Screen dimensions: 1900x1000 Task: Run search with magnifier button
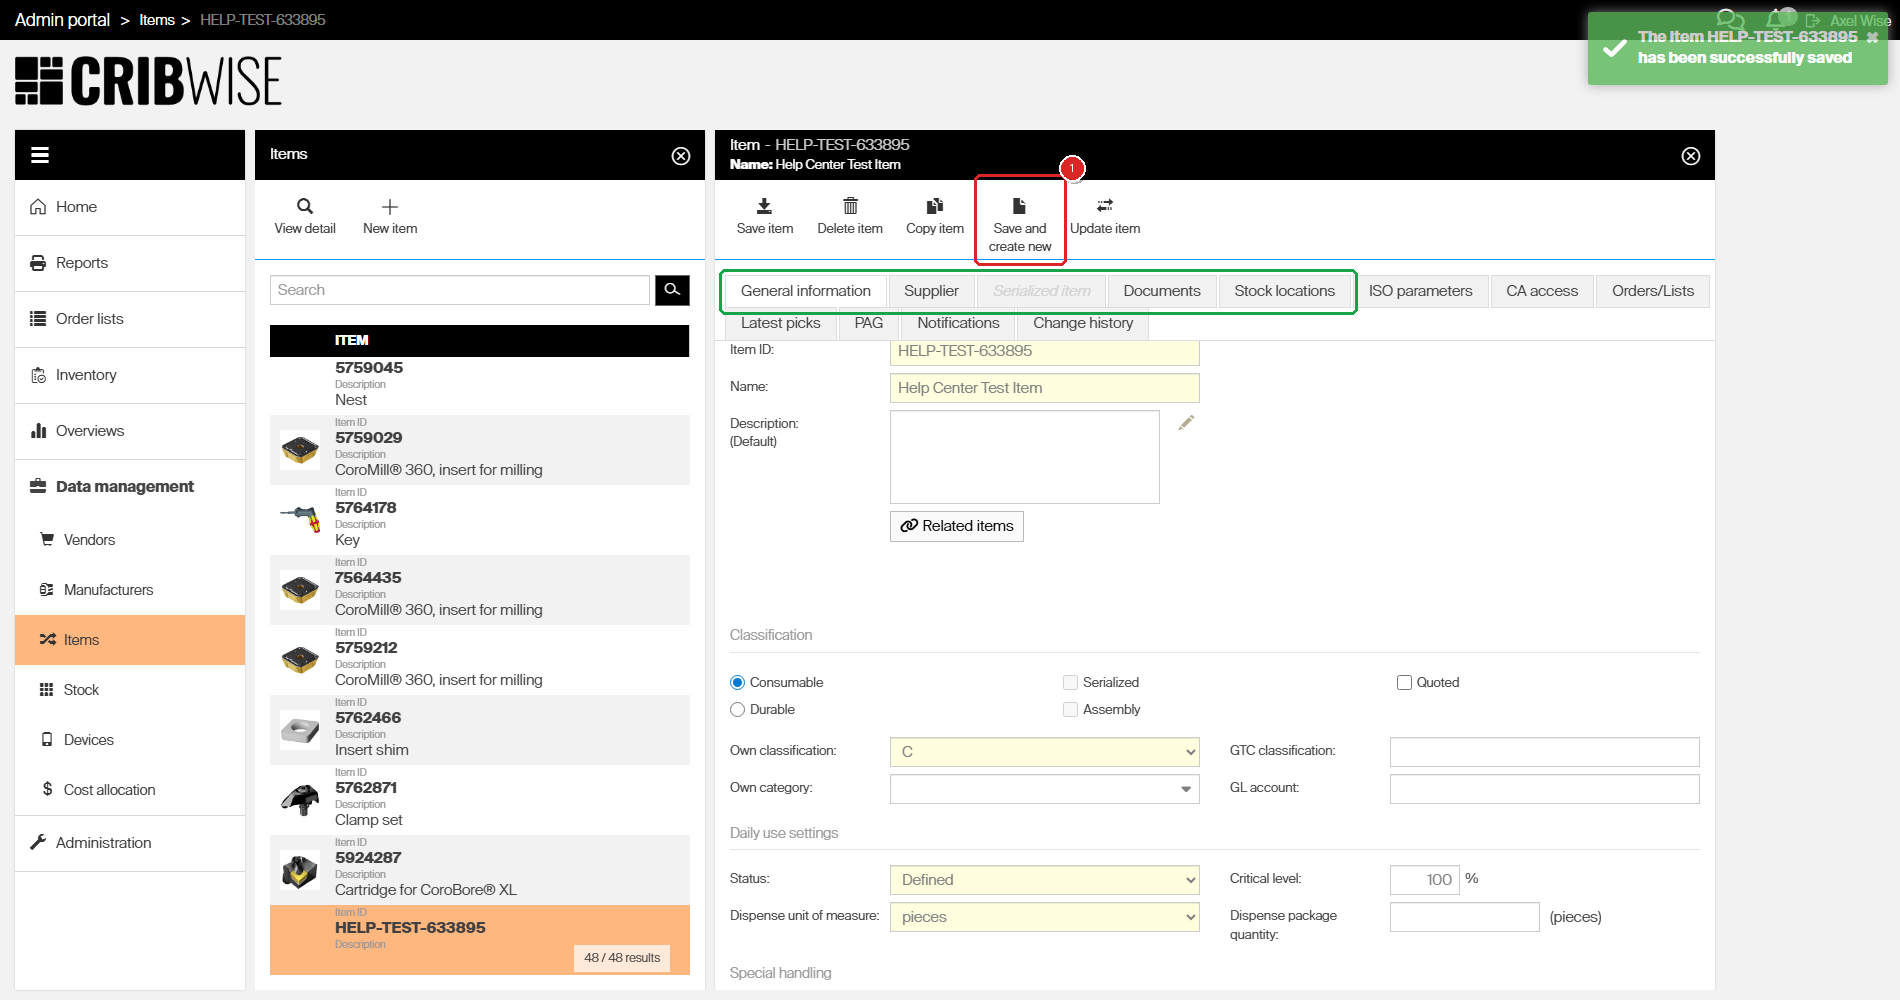point(672,290)
